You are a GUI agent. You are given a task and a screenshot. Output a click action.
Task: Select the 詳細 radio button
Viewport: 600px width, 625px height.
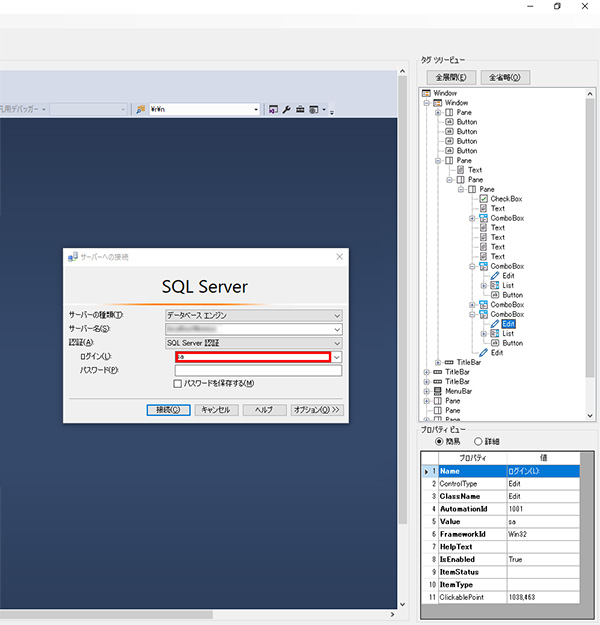478,441
